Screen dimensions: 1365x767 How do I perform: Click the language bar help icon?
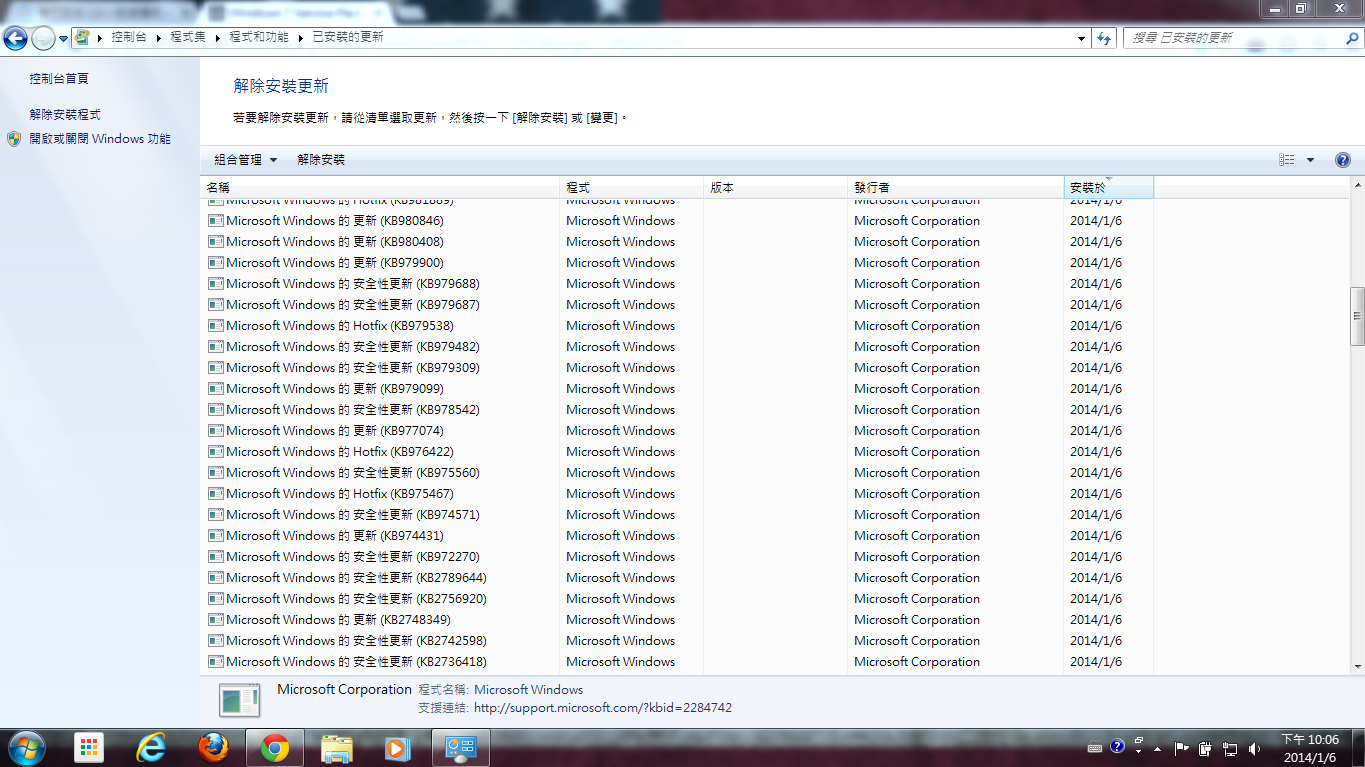[x=1118, y=746]
